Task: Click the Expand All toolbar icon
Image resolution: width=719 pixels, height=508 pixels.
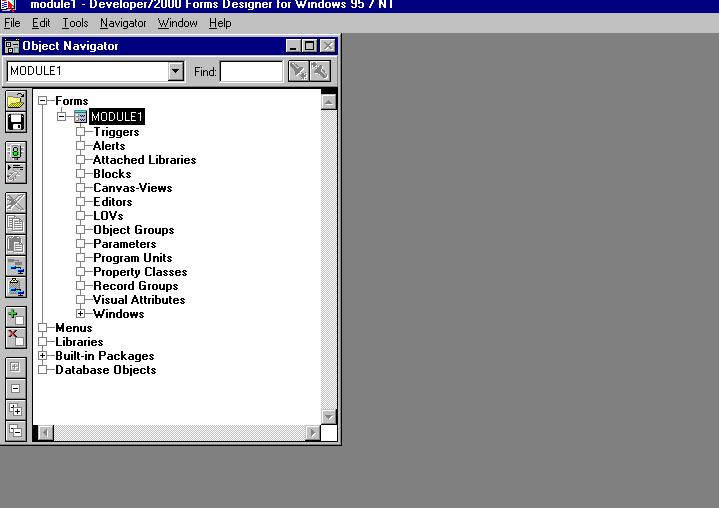Action: [16, 409]
